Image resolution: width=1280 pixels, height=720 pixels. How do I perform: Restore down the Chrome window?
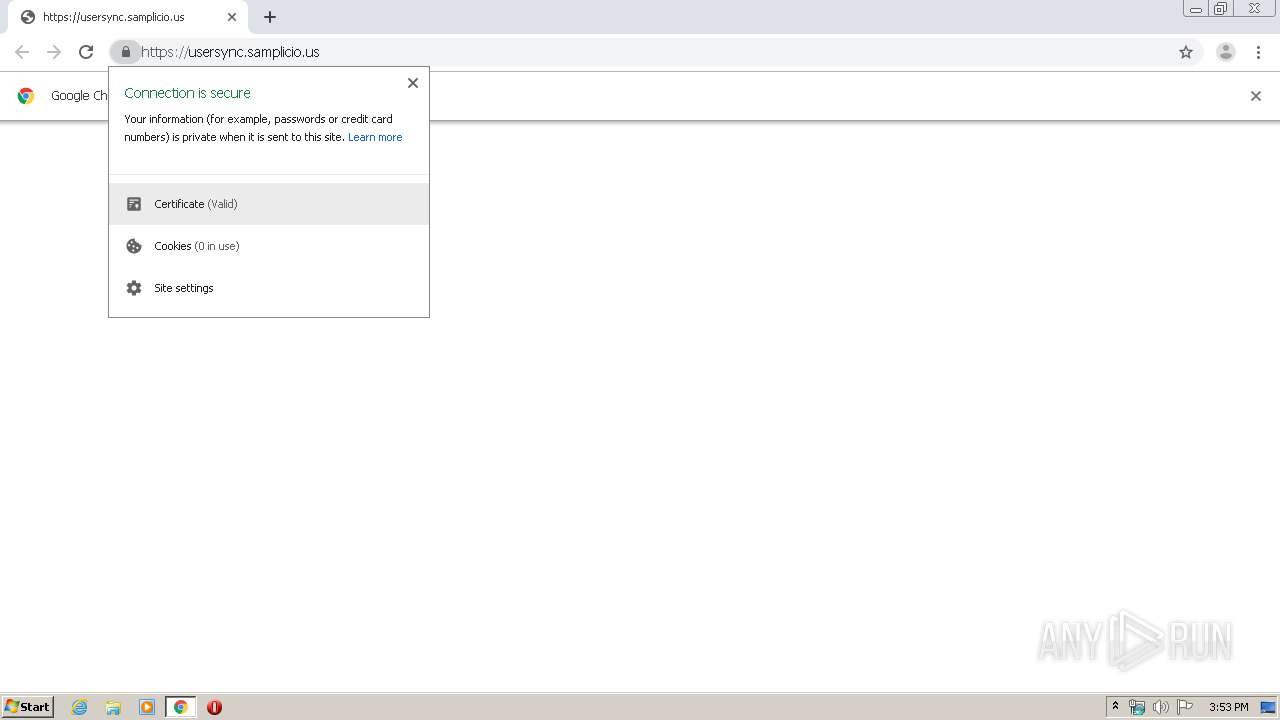[x=1221, y=9]
